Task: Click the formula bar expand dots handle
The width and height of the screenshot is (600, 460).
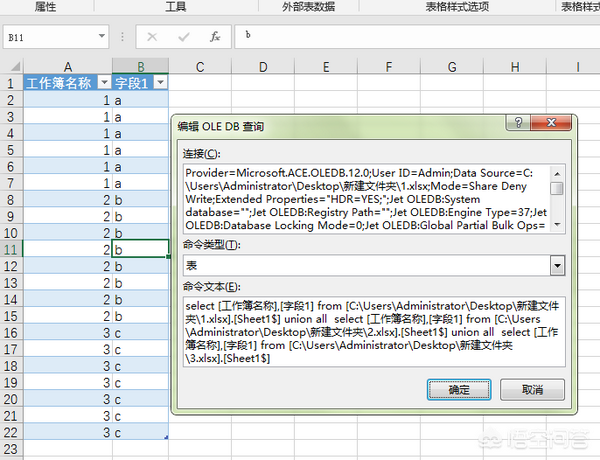Action: 122,37
